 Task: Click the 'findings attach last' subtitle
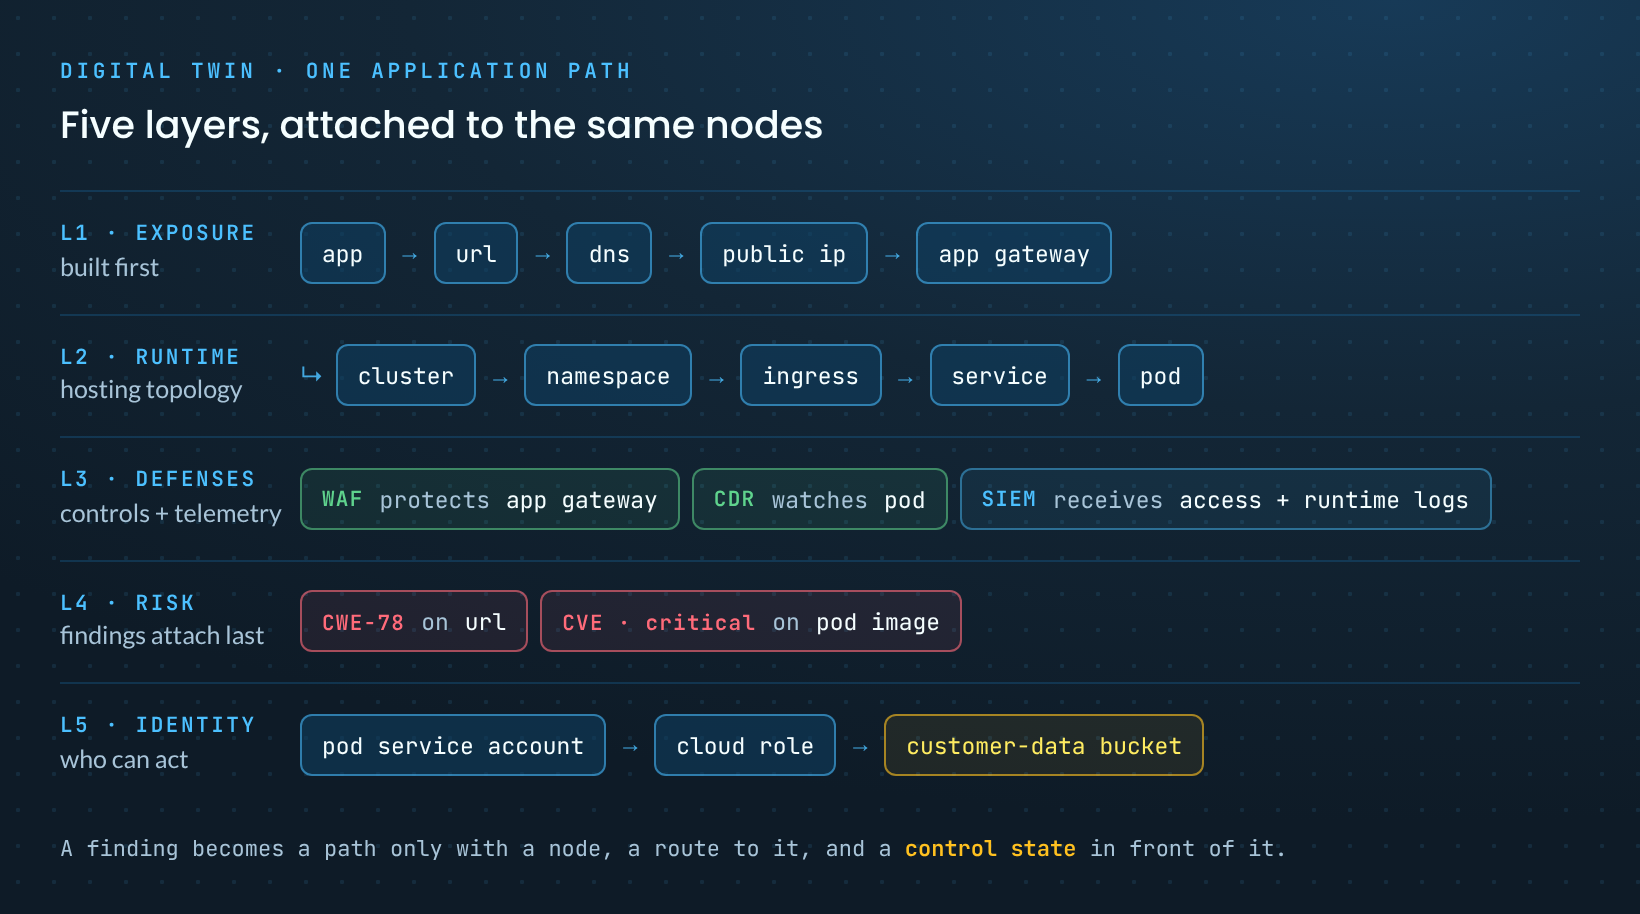click(162, 636)
